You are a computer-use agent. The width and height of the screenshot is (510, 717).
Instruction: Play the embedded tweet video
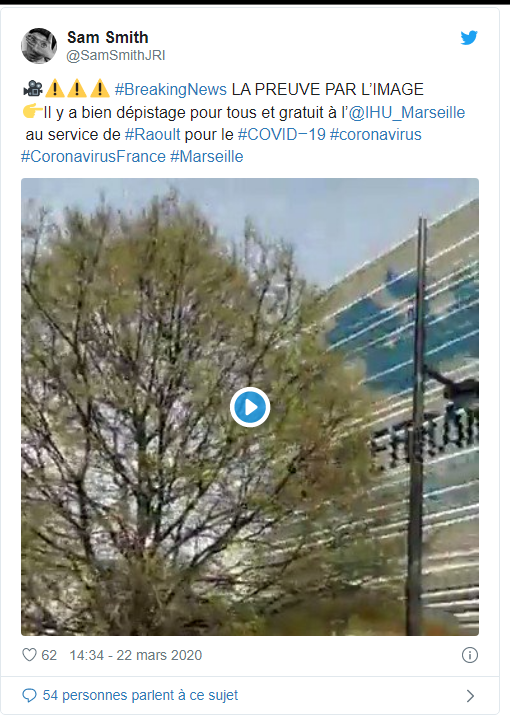click(250, 407)
